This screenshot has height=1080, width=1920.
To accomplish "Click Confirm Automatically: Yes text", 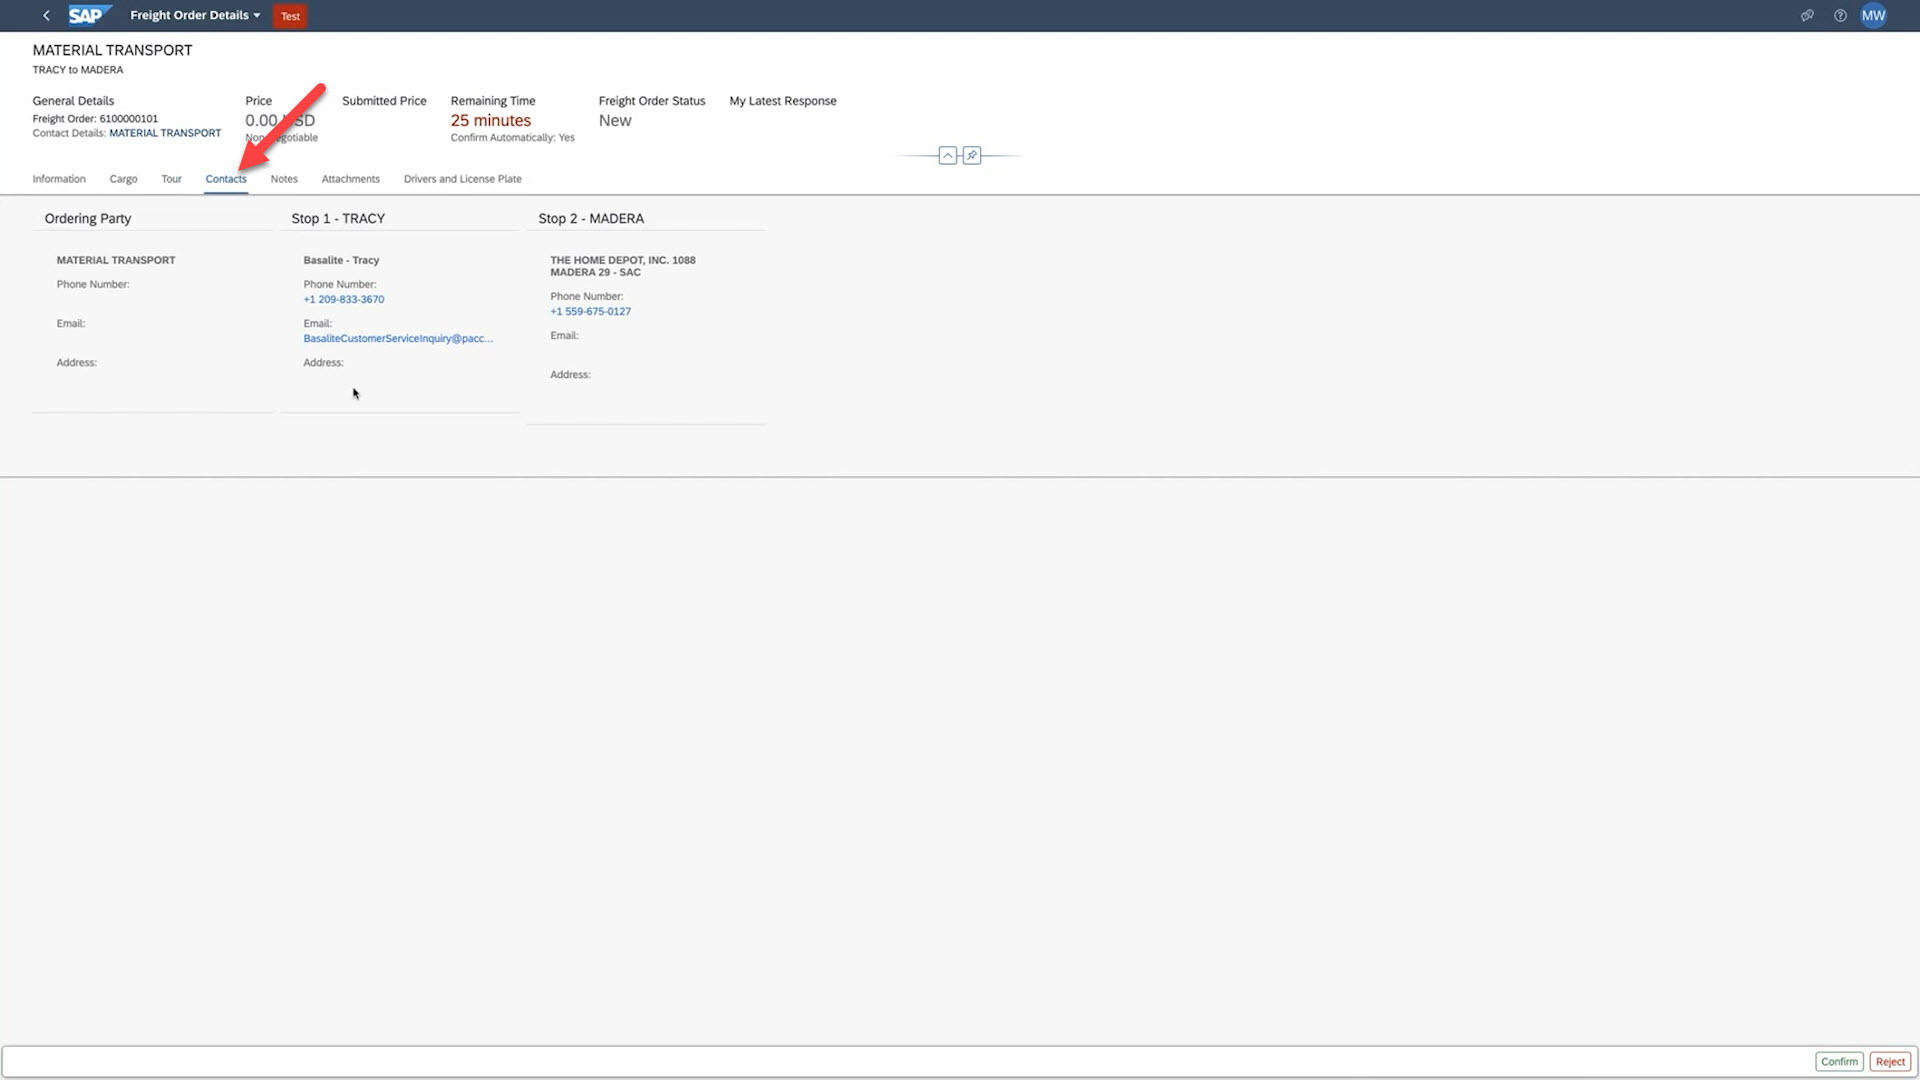I will coord(512,138).
